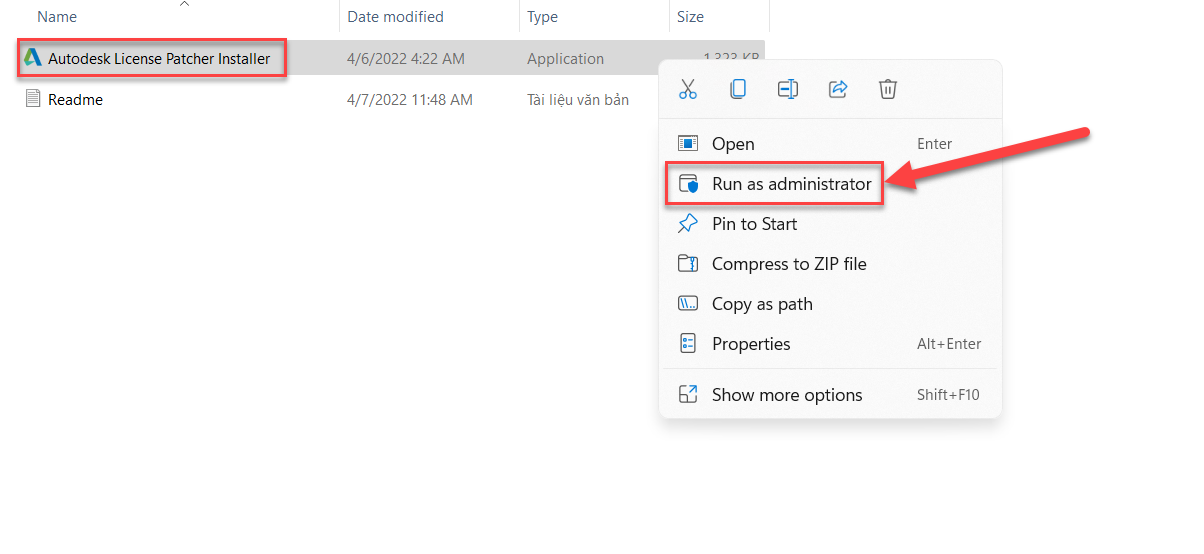This screenshot has height=554, width=1204.
Task: Select Compress to ZIP file
Action: [789, 264]
